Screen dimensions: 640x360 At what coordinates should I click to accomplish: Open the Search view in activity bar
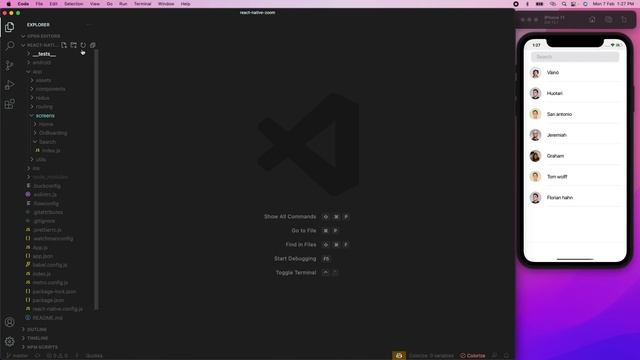pos(9,45)
